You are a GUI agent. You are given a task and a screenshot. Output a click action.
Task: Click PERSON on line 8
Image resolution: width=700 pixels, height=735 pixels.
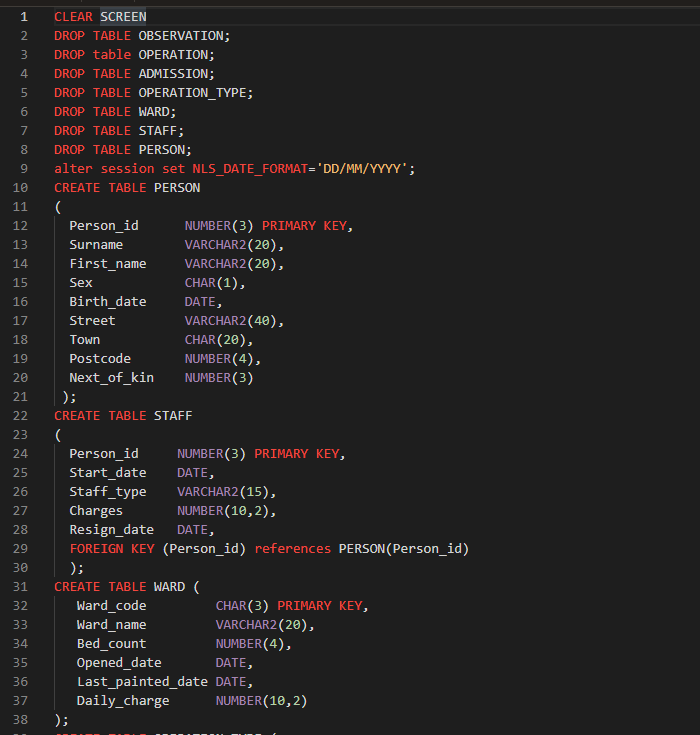(x=162, y=150)
